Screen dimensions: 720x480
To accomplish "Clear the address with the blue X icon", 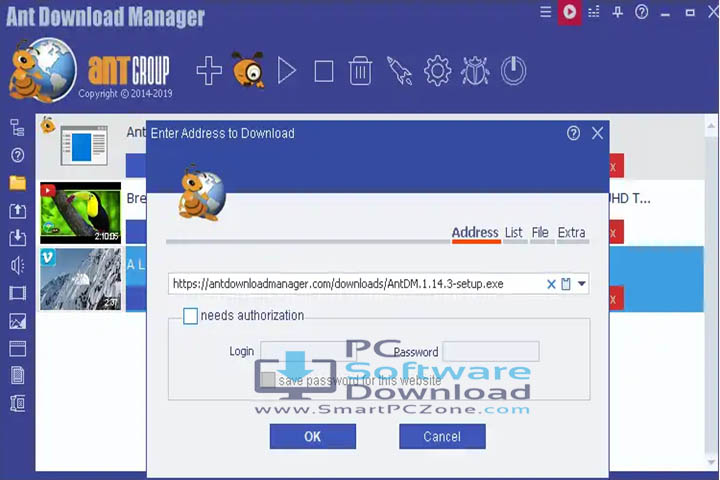I will click(551, 284).
